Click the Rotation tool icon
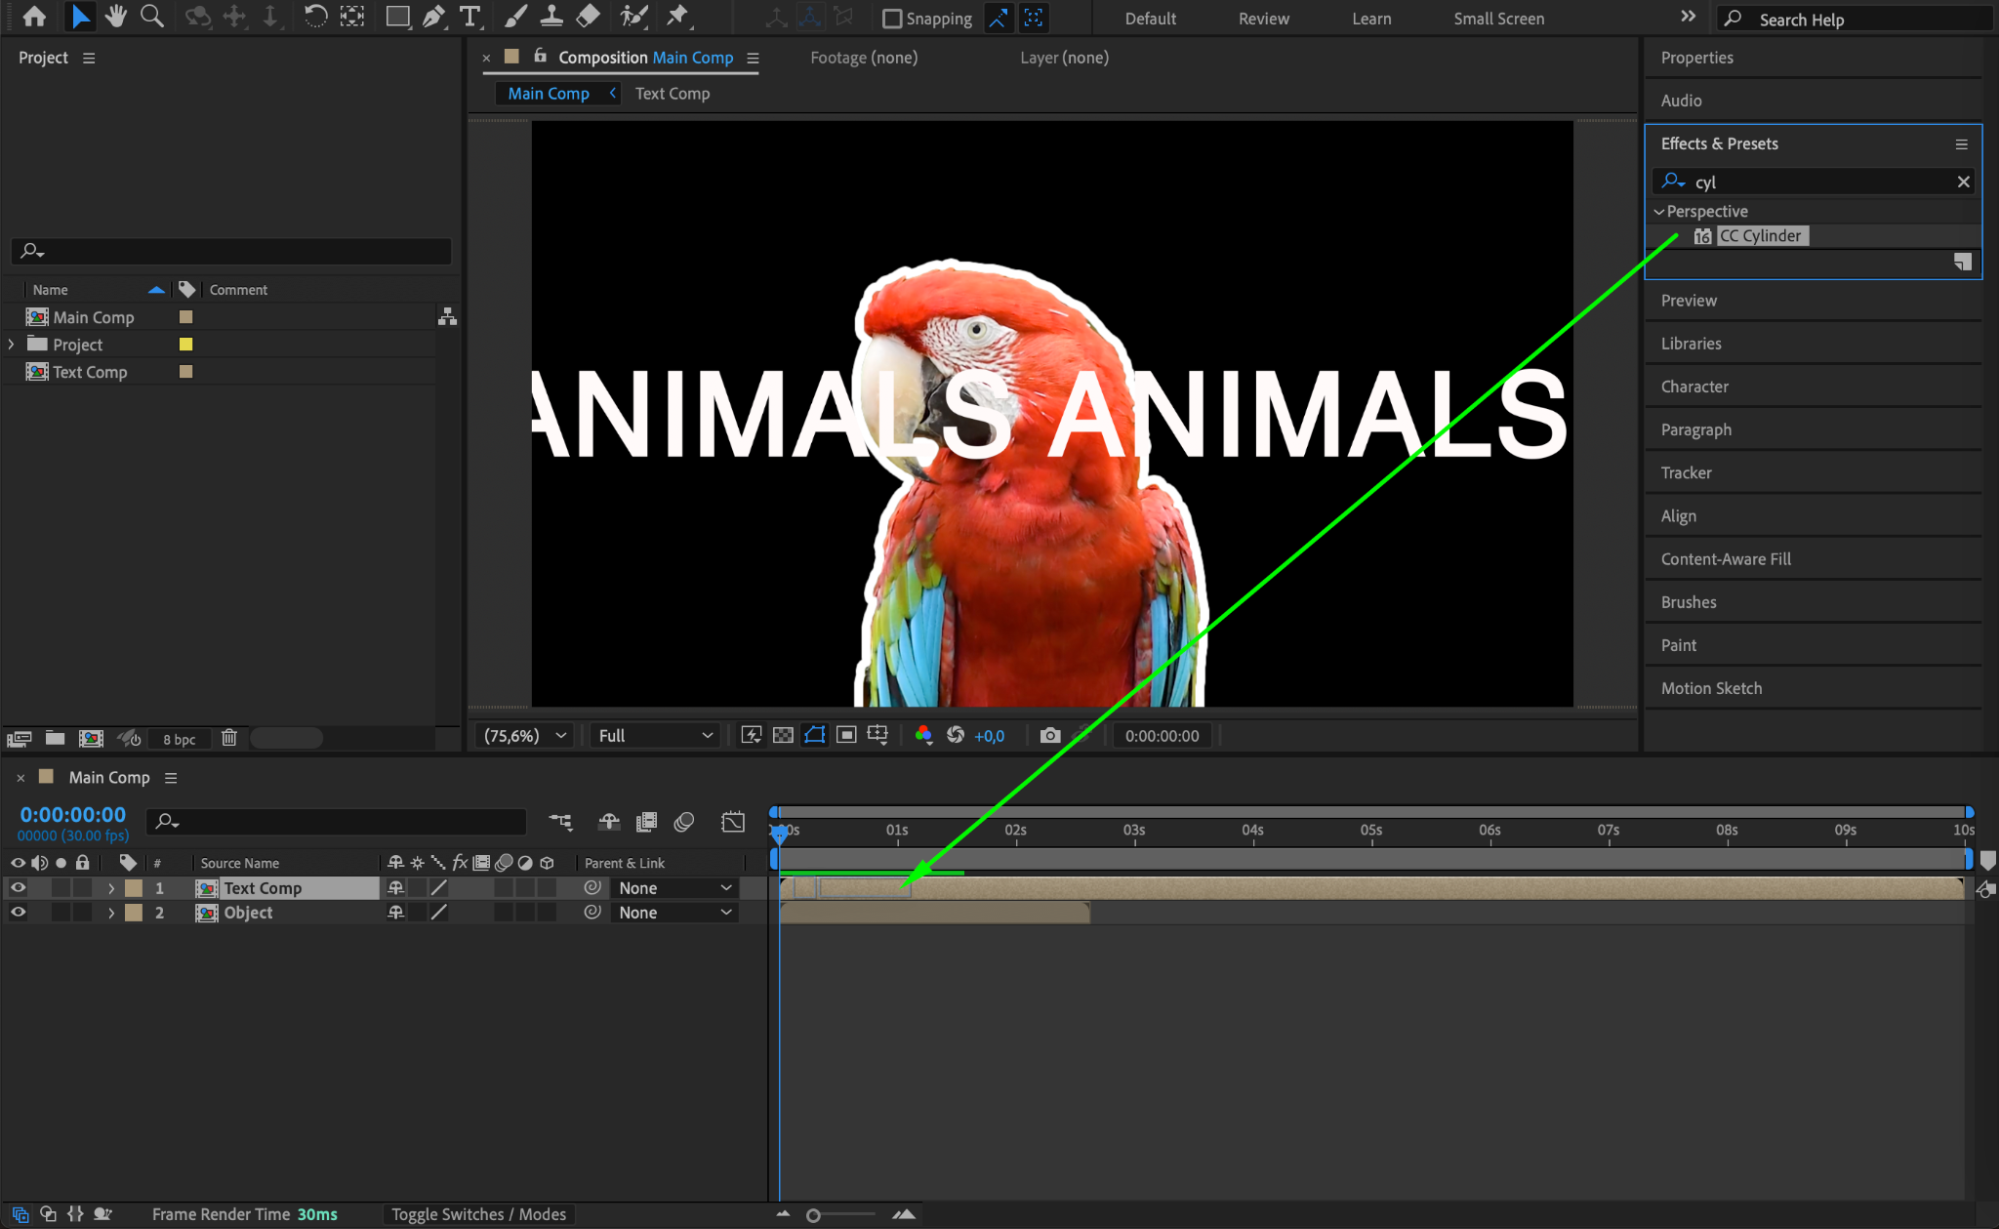The width and height of the screenshot is (1999, 1229). (x=314, y=17)
